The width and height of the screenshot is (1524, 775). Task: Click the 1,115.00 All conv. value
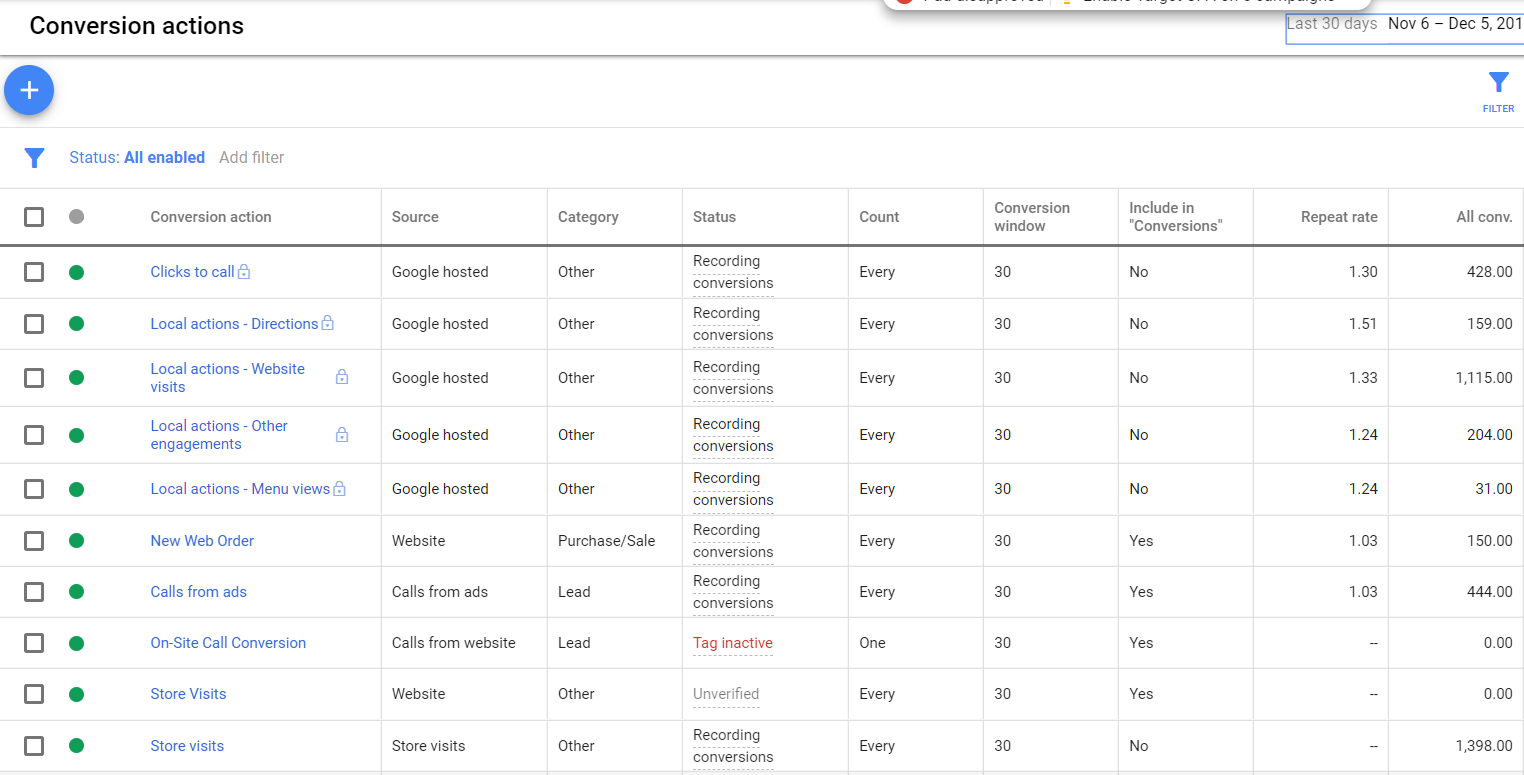click(1484, 378)
